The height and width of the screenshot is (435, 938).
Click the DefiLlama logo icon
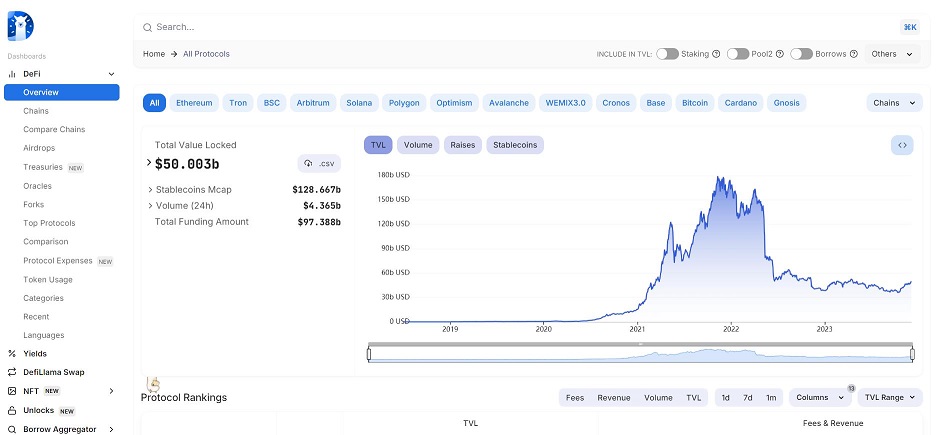pyautogui.click(x=20, y=26)
